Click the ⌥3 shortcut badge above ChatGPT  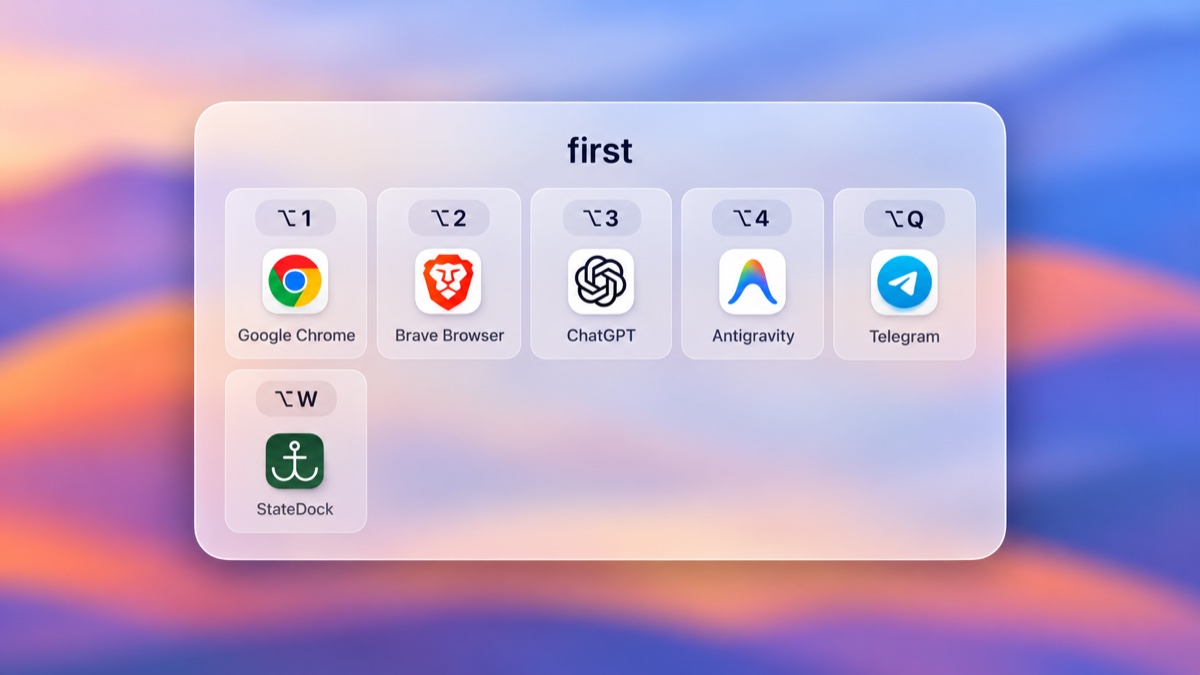coord(601,218)
